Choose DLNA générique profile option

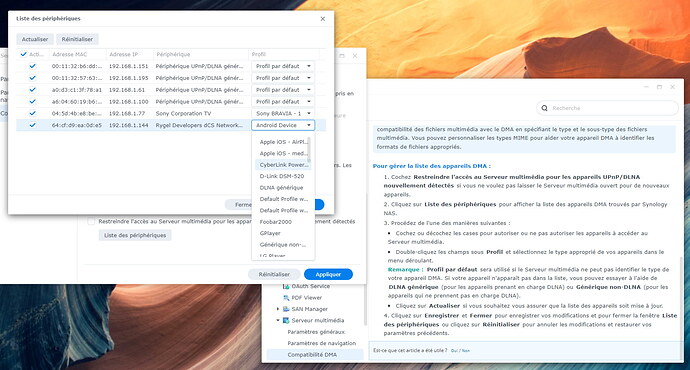[x=283, y=188]
